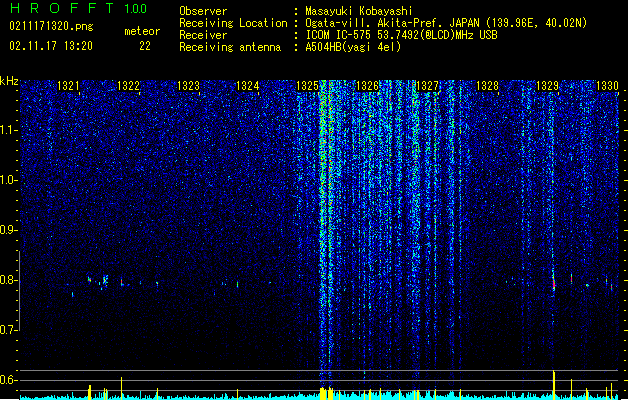This screenshot has height=400, width=629.
Task: Click the date stamp 02.11.17 13:20
Action: [51, 46]
